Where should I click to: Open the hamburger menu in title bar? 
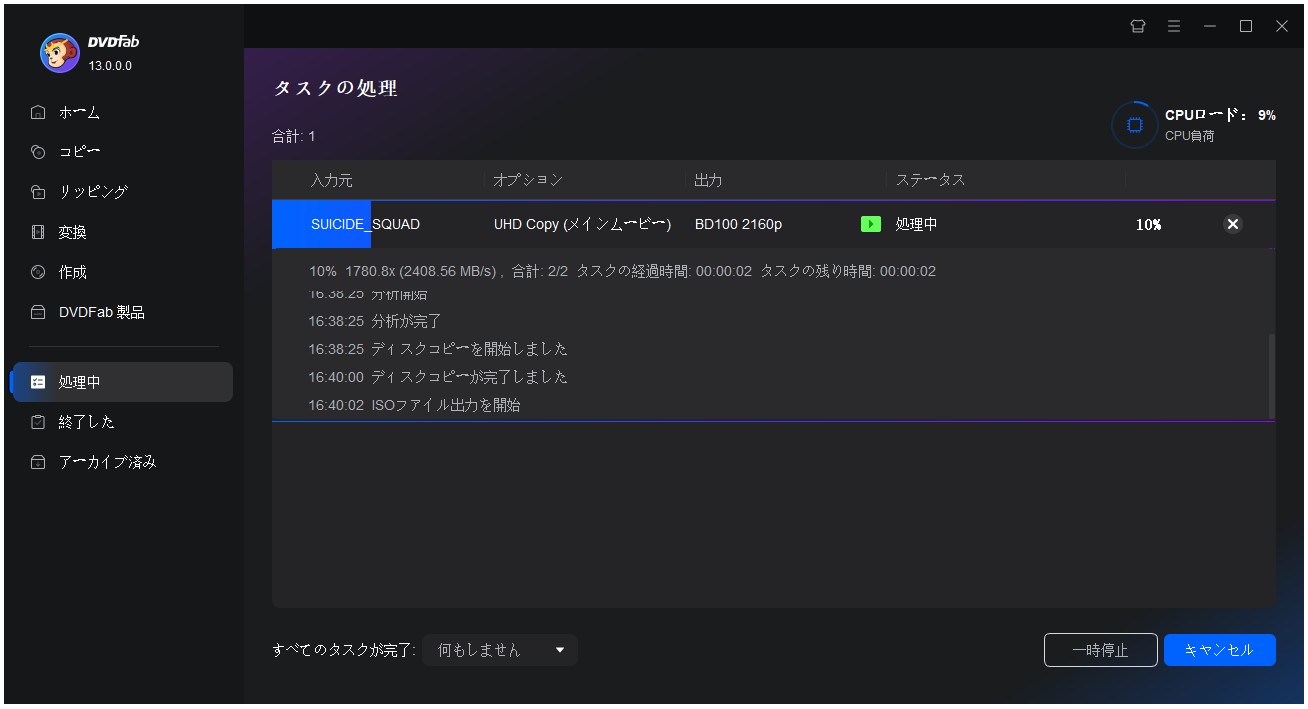(x=1174, y=27)
